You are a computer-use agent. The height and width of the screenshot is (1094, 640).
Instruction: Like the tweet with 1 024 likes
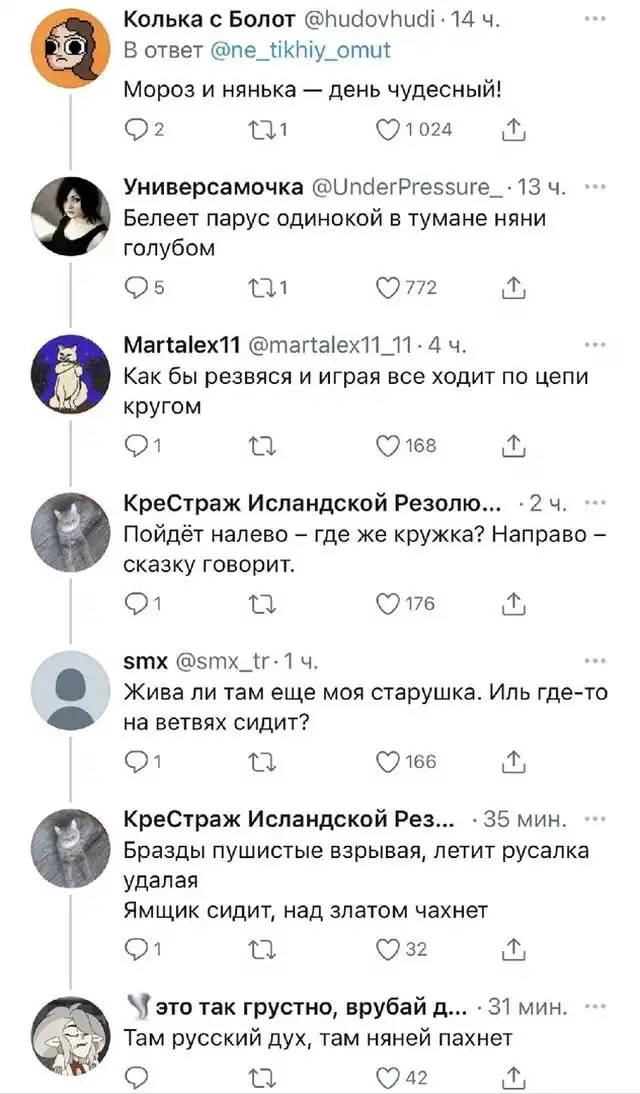[x=384, y=129]
